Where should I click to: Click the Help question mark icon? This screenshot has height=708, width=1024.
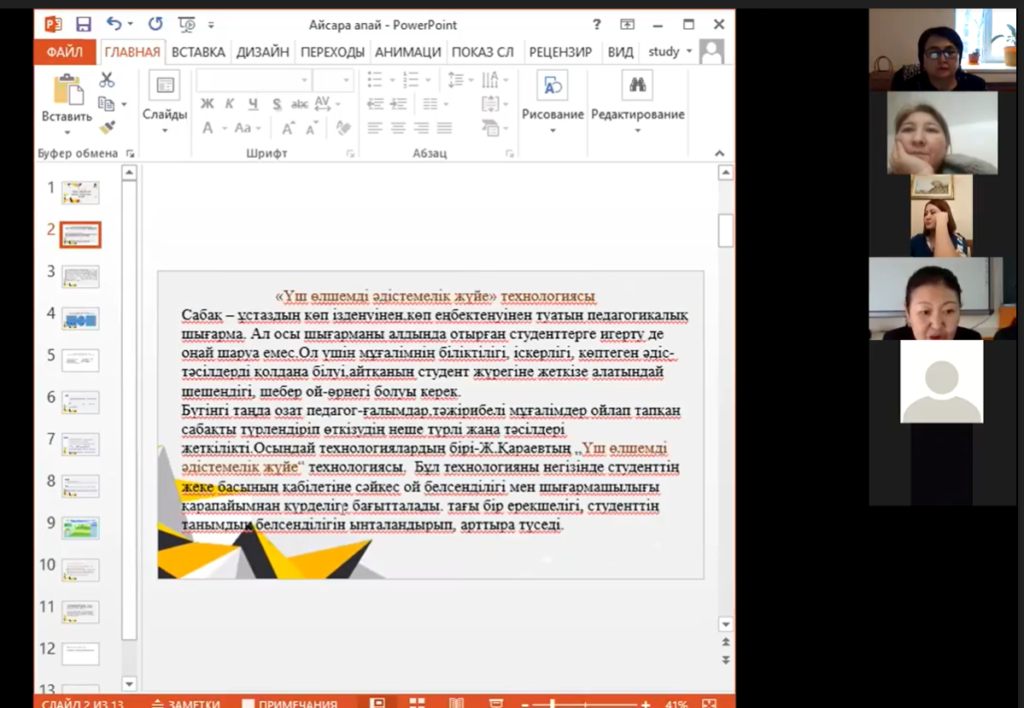tap(597, 24)
